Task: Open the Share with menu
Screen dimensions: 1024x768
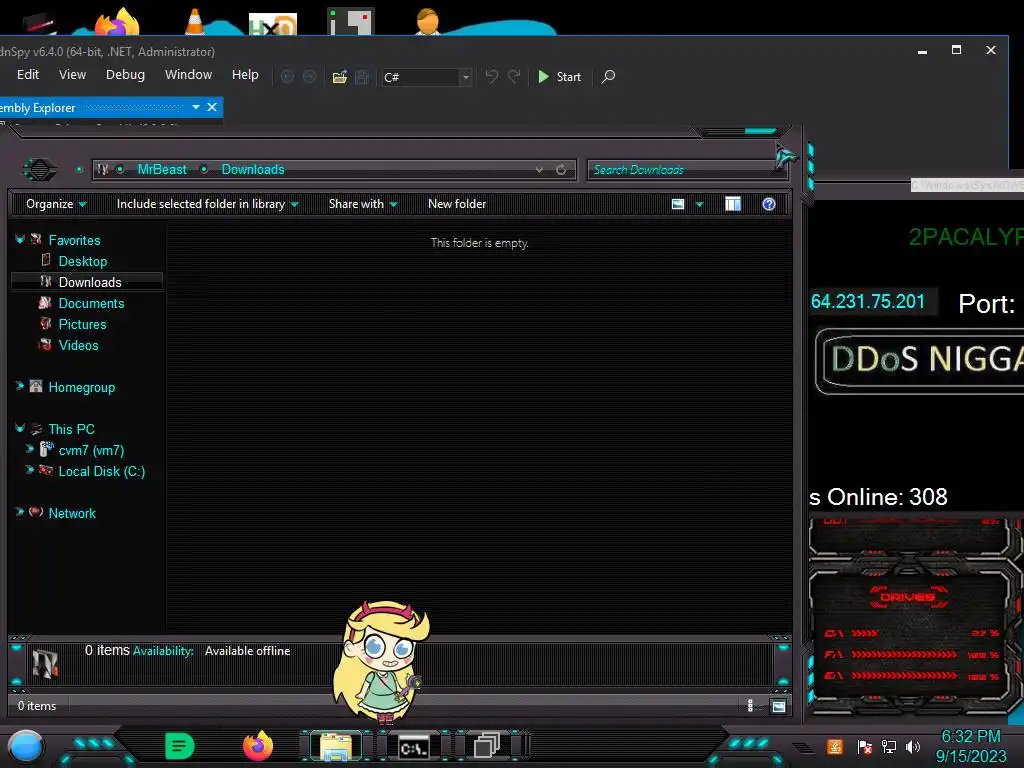Action: click(363, 204)
